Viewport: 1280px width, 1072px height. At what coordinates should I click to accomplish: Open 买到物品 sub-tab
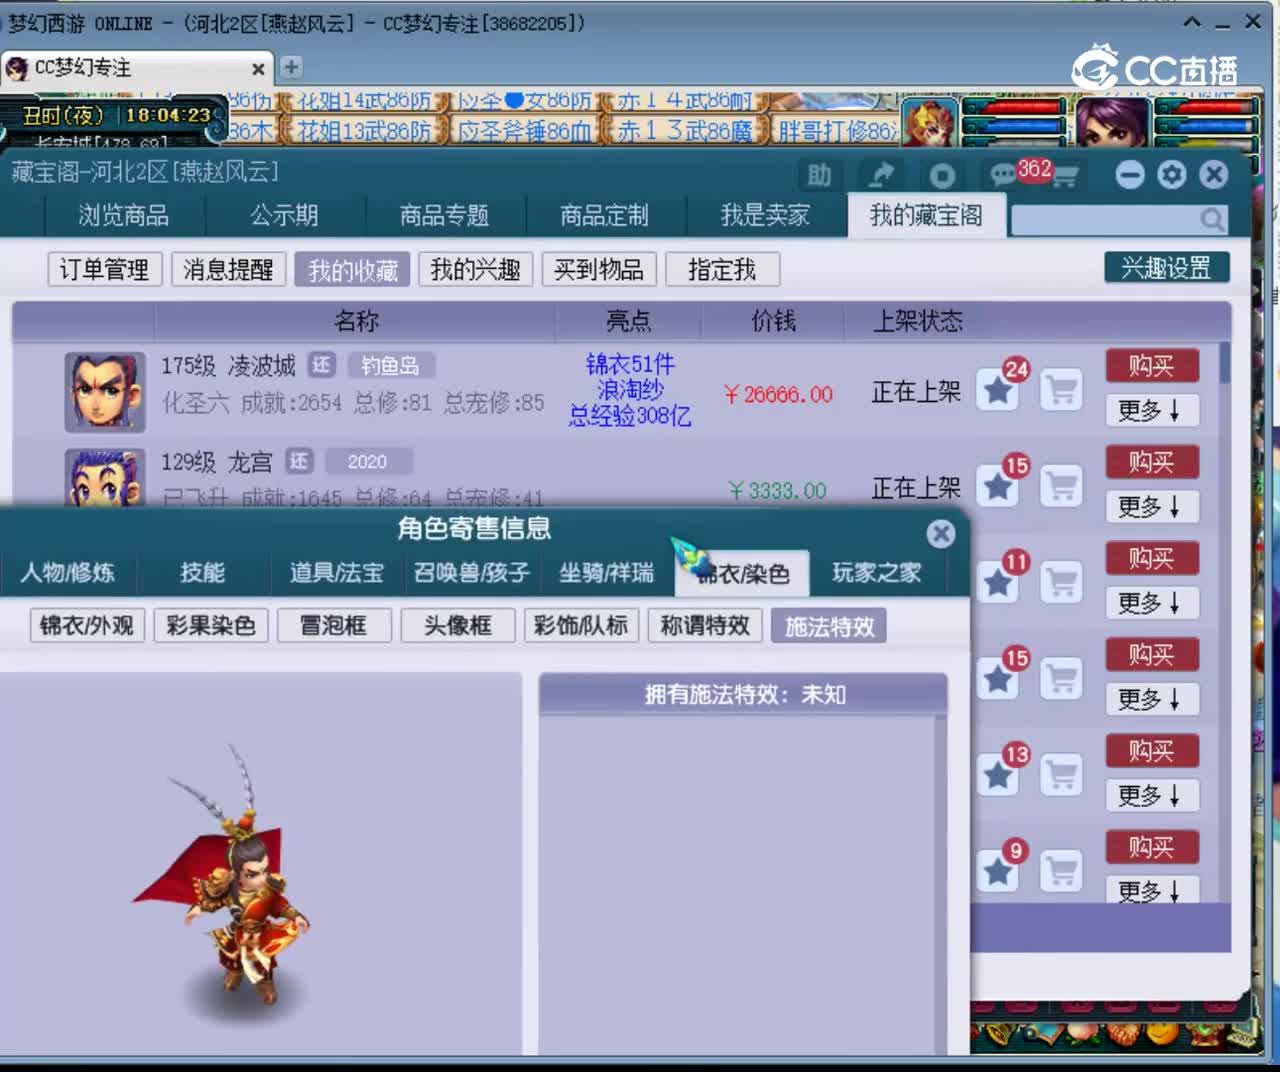[599, 269]
